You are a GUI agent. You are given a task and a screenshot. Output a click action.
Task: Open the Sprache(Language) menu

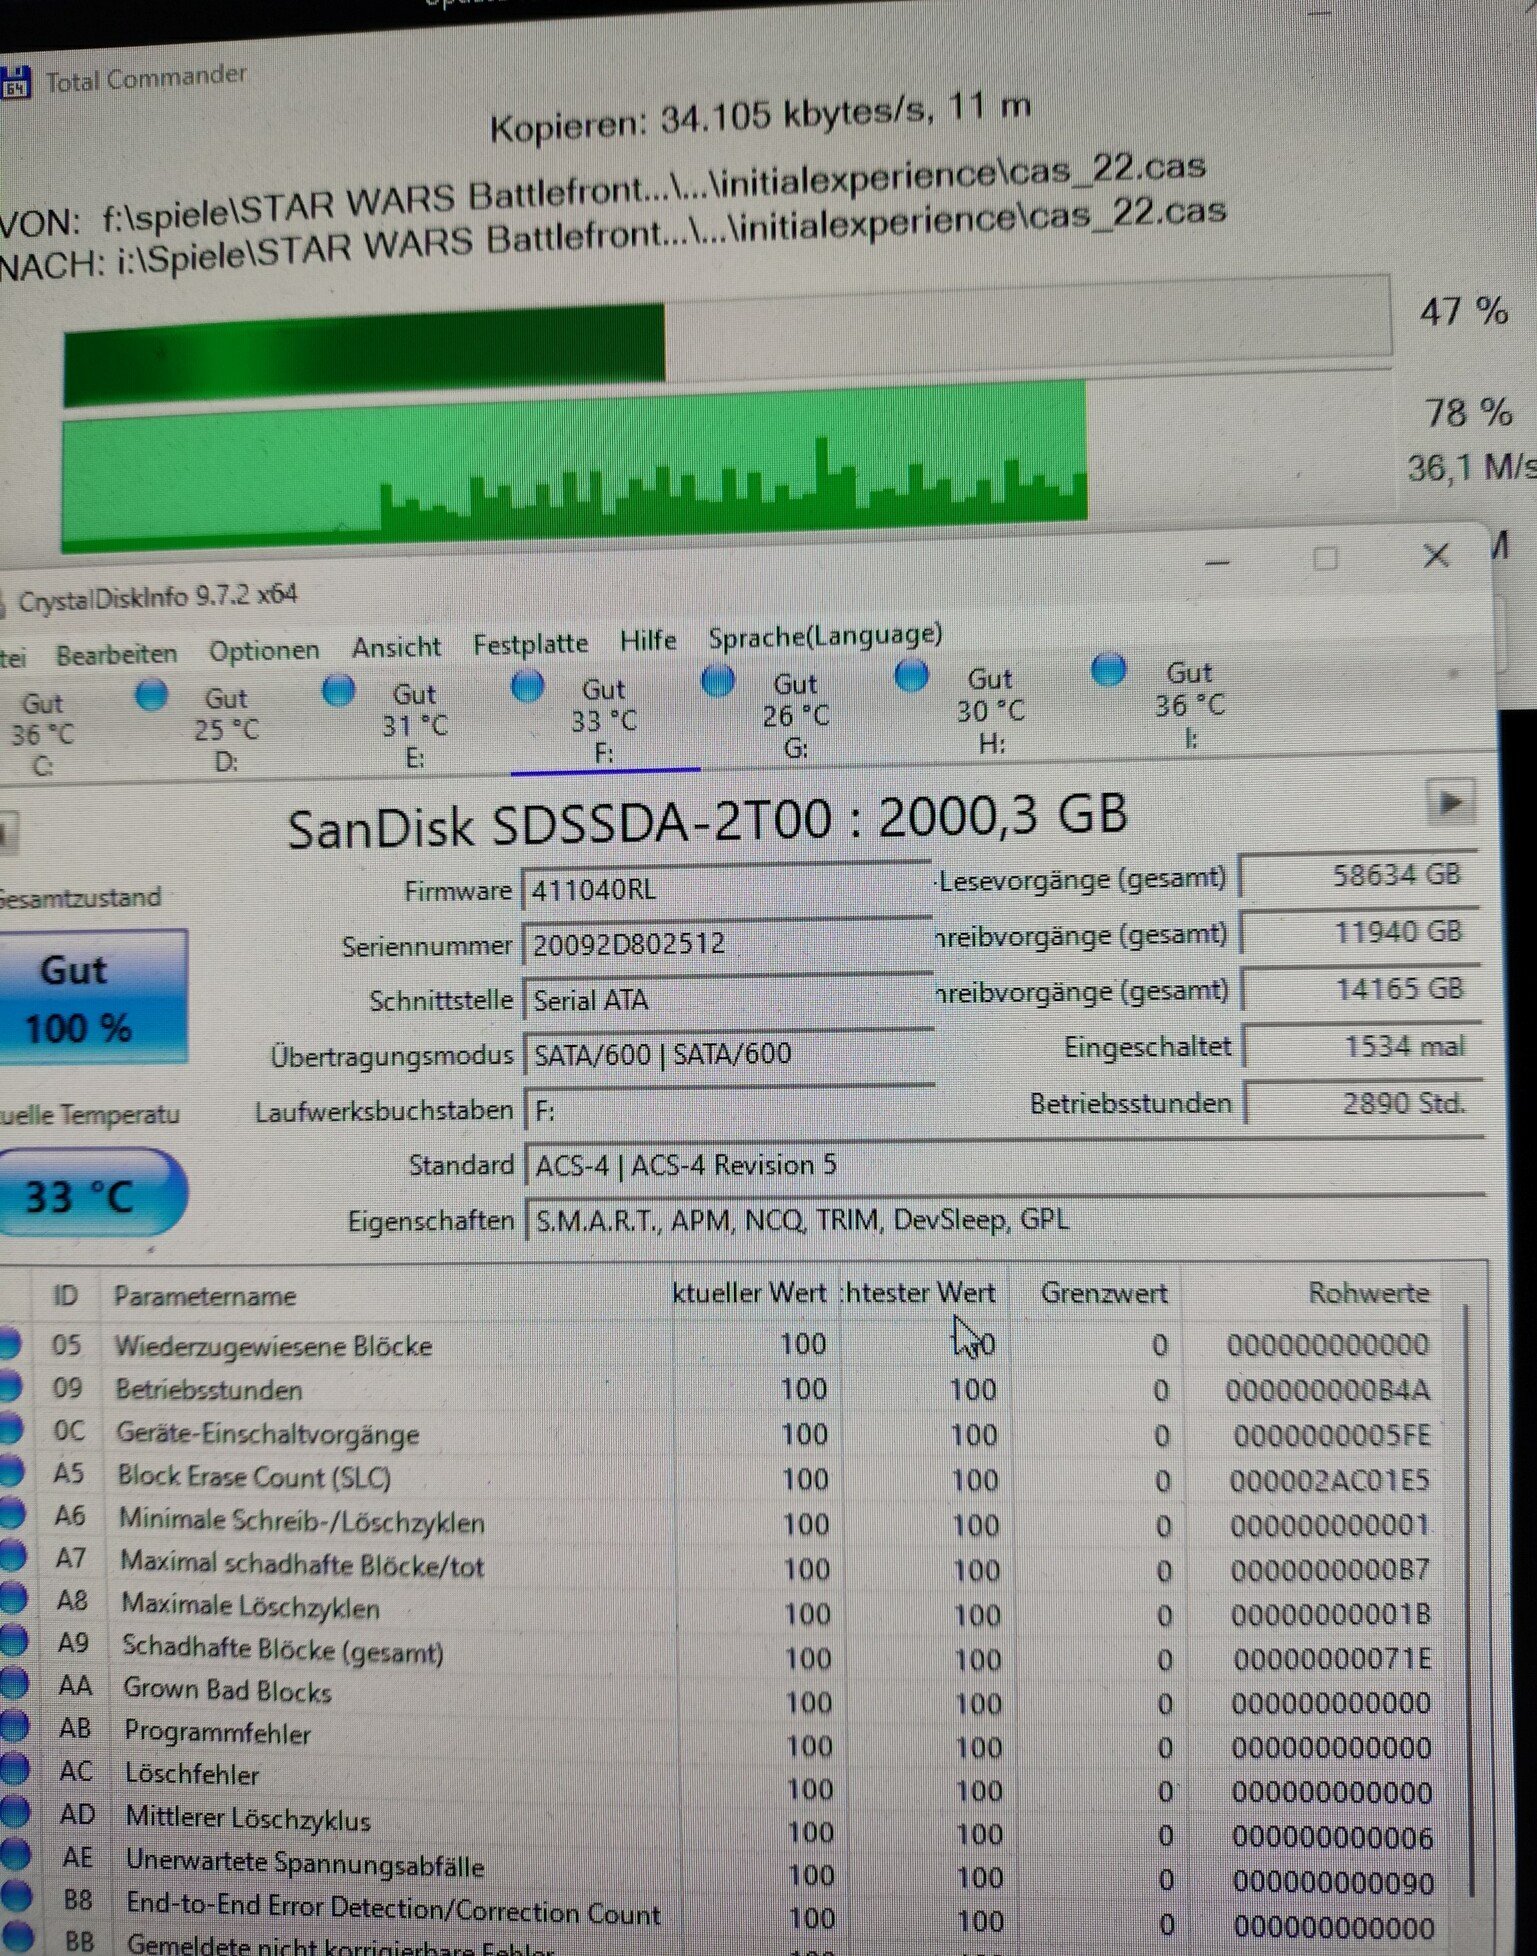[825, 635]
